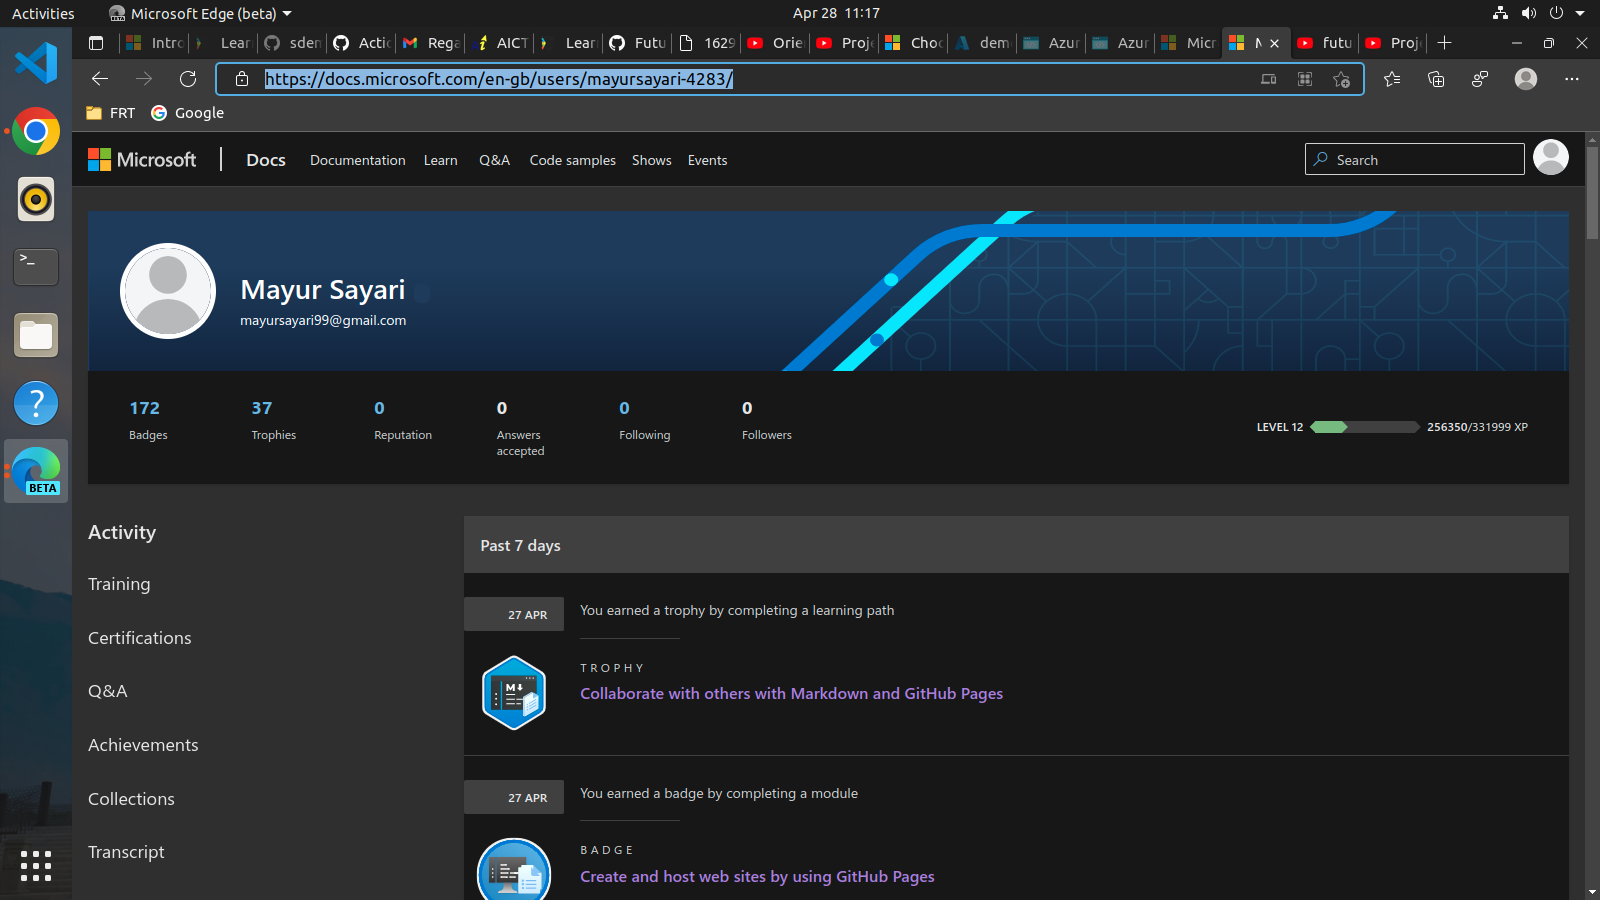Image resolution: width=1600 pixels, height=900 pixels.
Task: Open Edge profile avatar in toolbar
Action: point(1526,79)
